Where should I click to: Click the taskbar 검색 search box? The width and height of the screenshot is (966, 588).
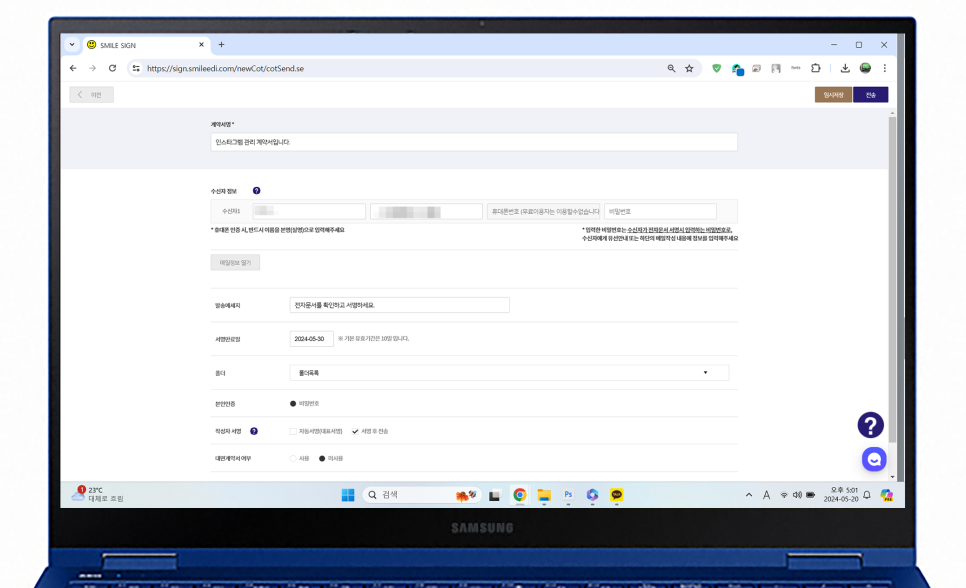click(x=423, y=495)
